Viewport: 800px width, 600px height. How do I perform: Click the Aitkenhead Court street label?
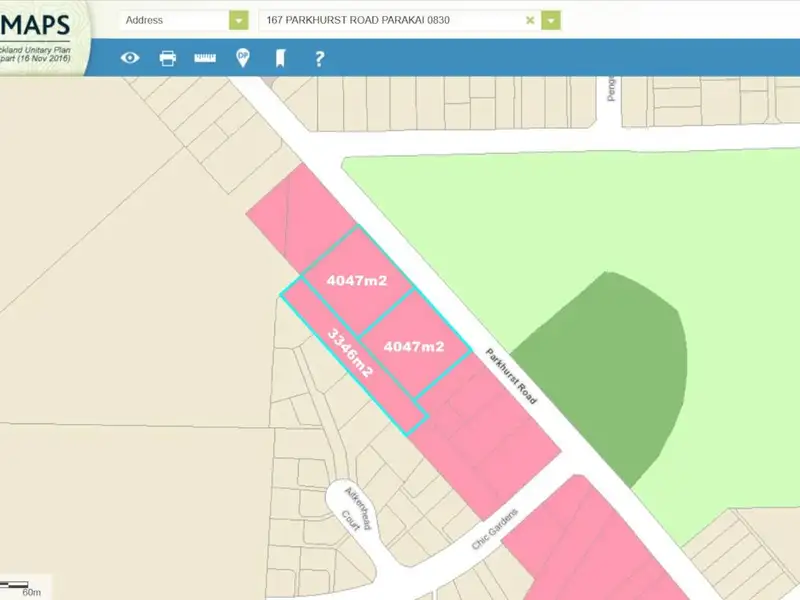[x=358, y=509]
